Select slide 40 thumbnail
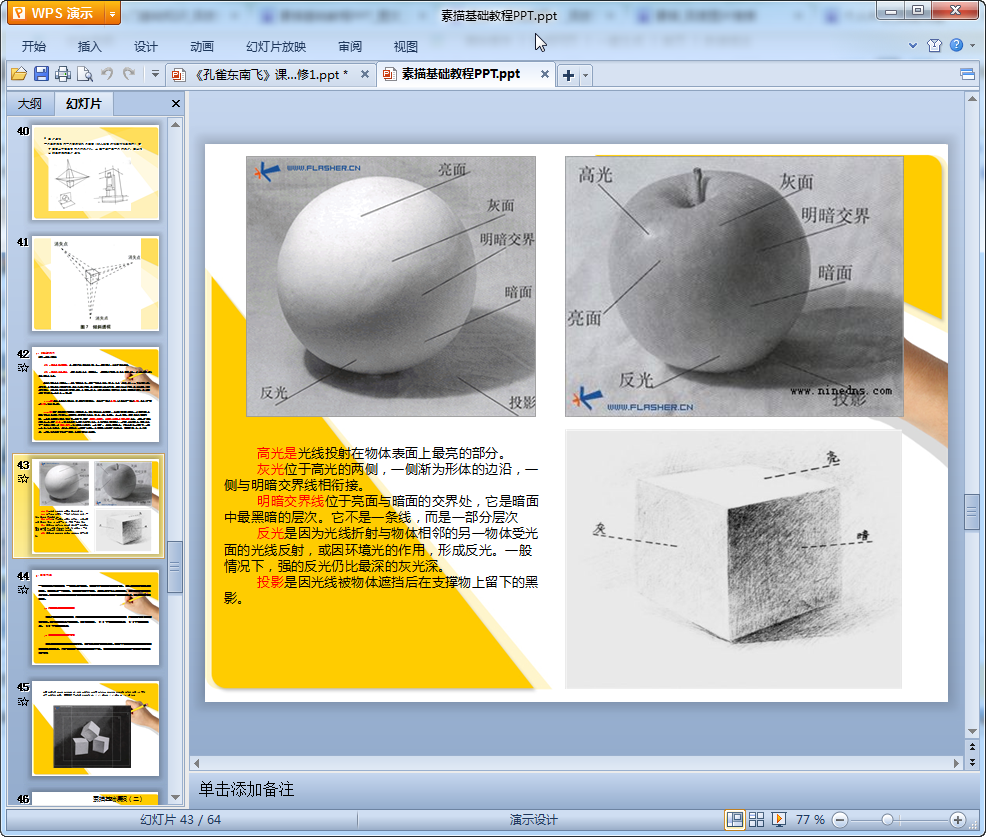Image resolution: width=986 pixels, height=837 pixels. click(96, 172)
